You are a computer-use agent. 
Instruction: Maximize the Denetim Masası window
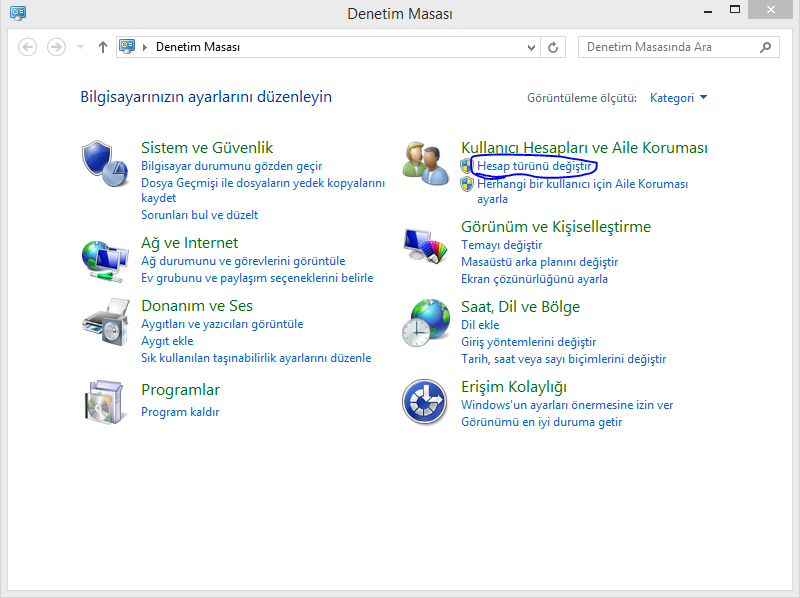(x=735, y=10)
